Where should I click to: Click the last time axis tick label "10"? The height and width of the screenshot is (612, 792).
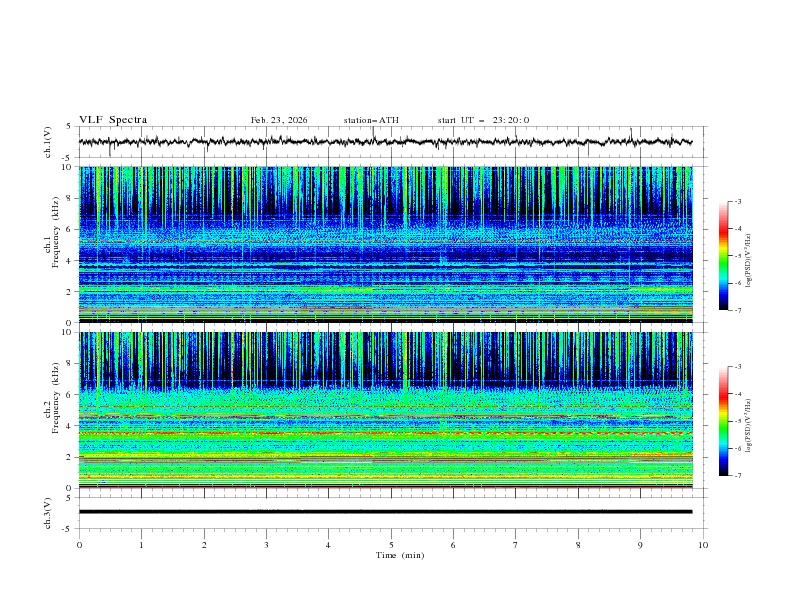703,545
